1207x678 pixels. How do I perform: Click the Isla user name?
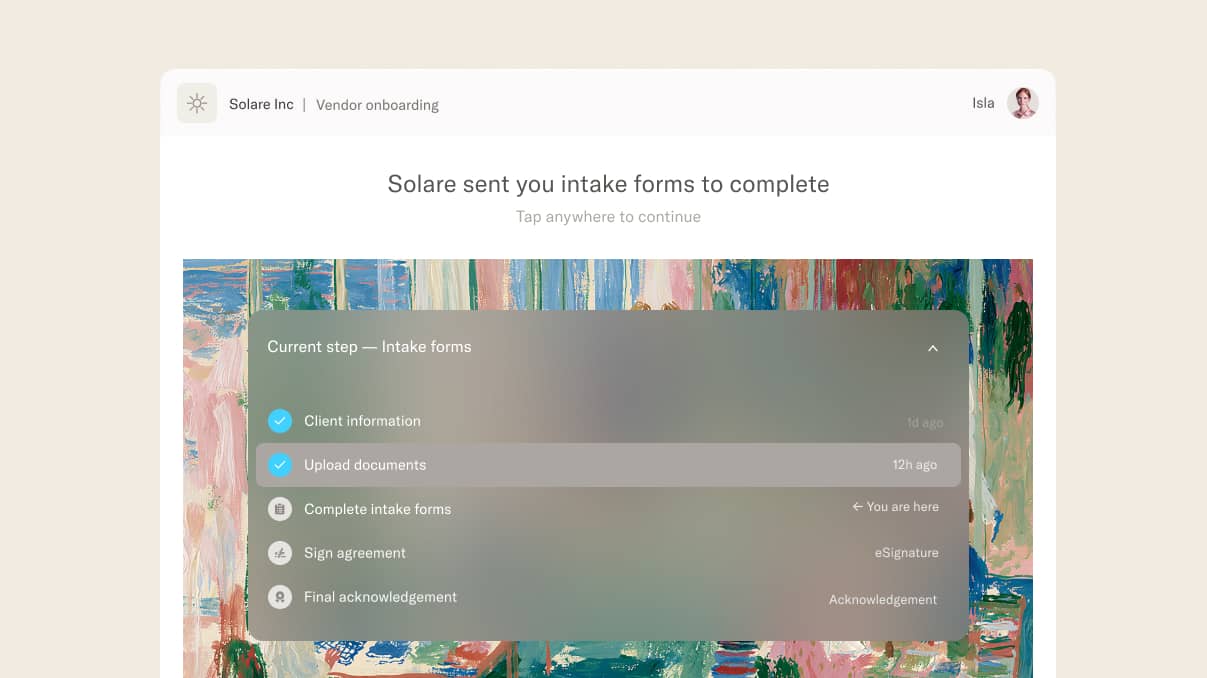pyautogui.click(x=983, y=103)
